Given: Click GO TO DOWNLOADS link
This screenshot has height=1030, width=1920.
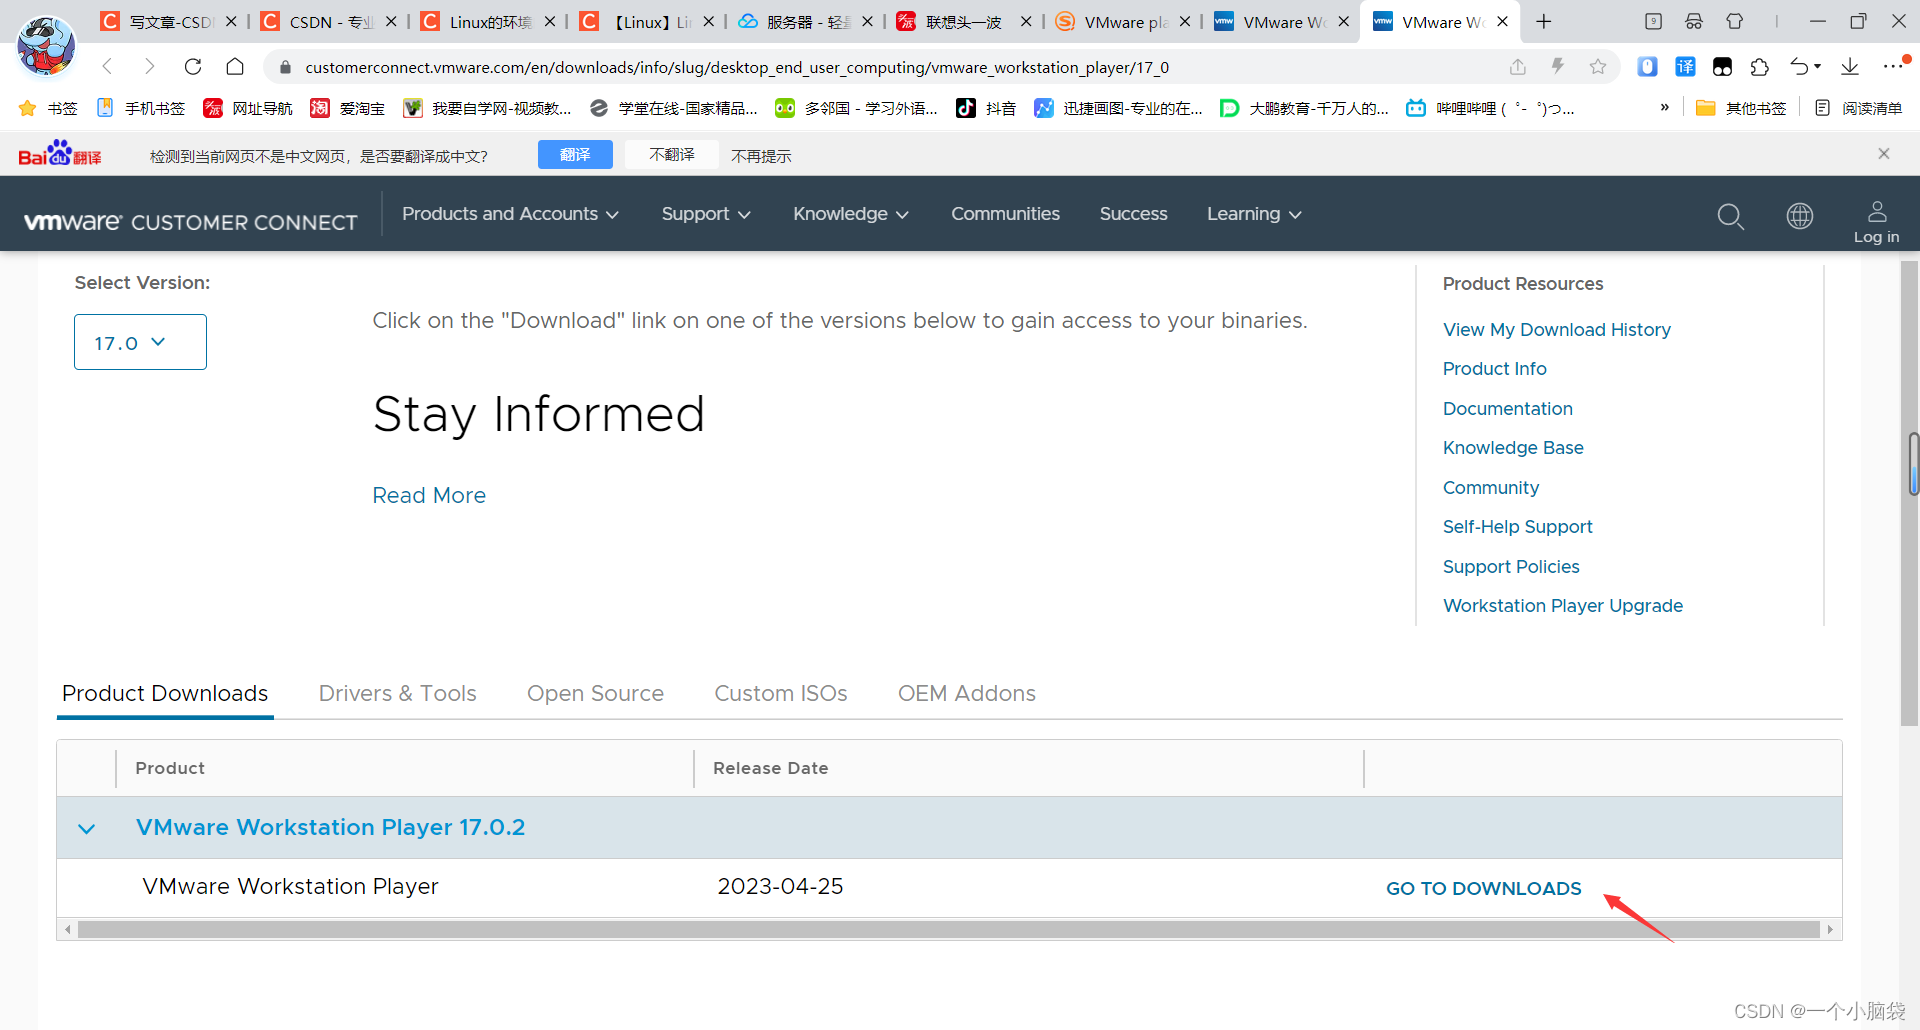Looking at the screenshot, I should (x=1483, y=888).
